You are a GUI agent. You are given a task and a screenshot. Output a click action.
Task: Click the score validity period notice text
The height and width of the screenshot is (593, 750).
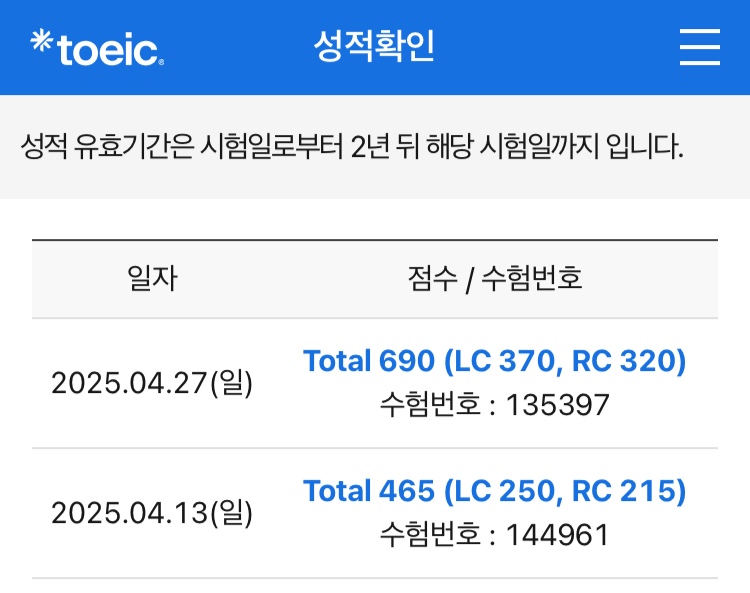coord(352,147)
